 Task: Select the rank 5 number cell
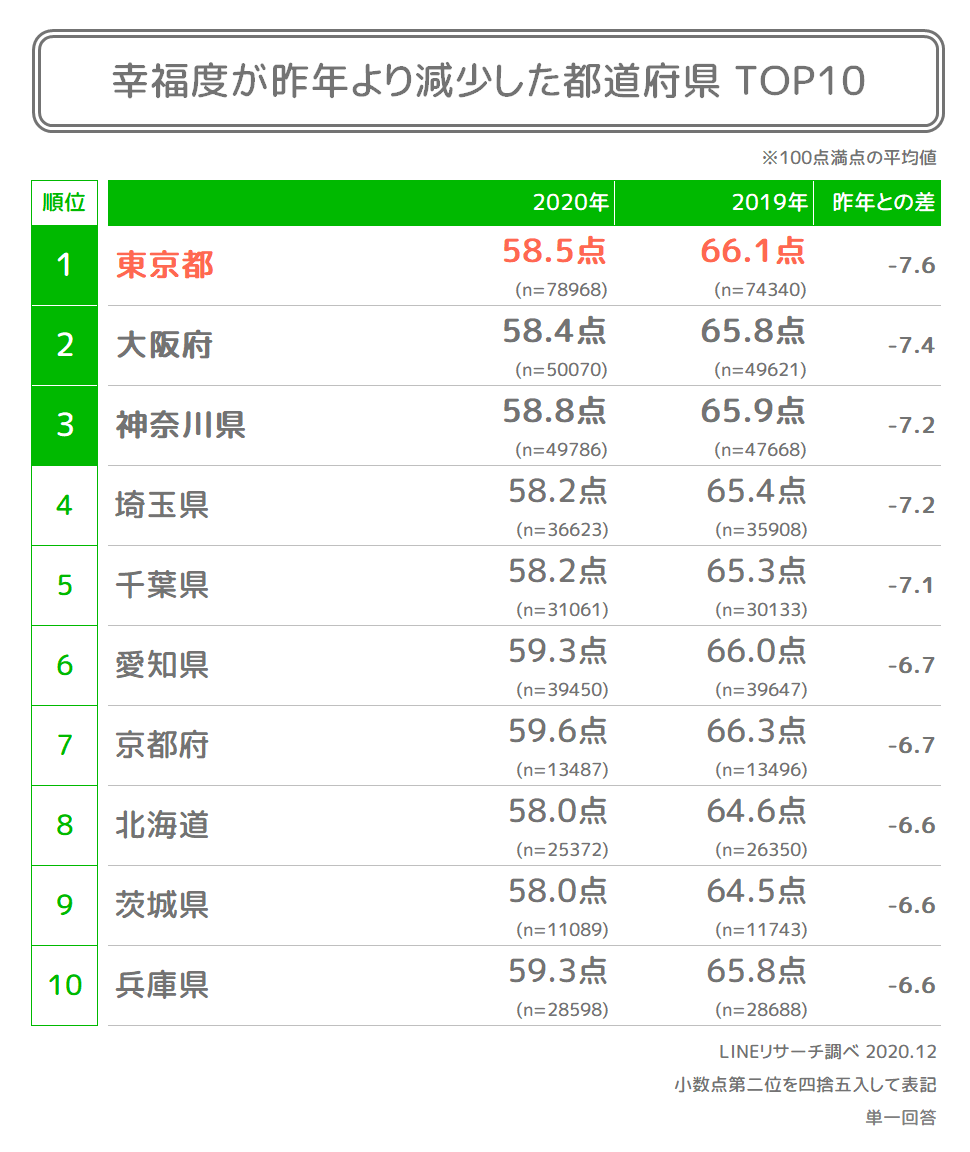pyautogui.click(x=65, y=586)
